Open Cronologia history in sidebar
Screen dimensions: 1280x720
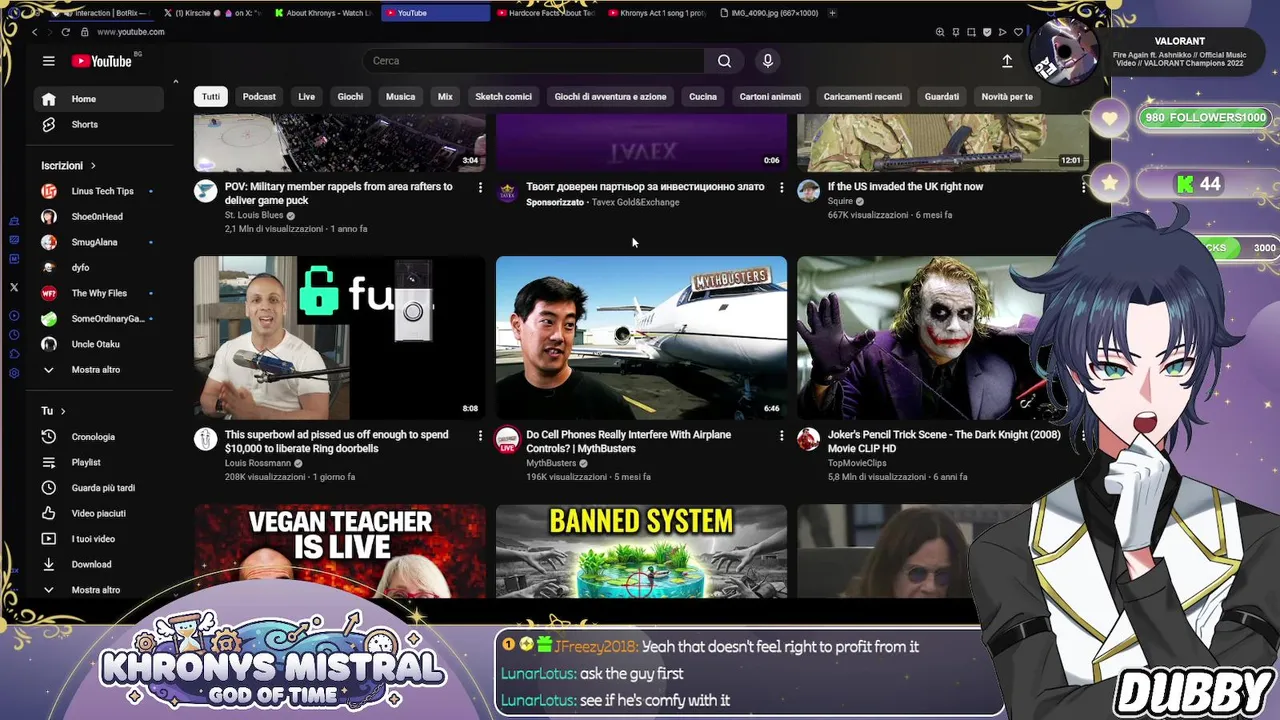(98, 437)
